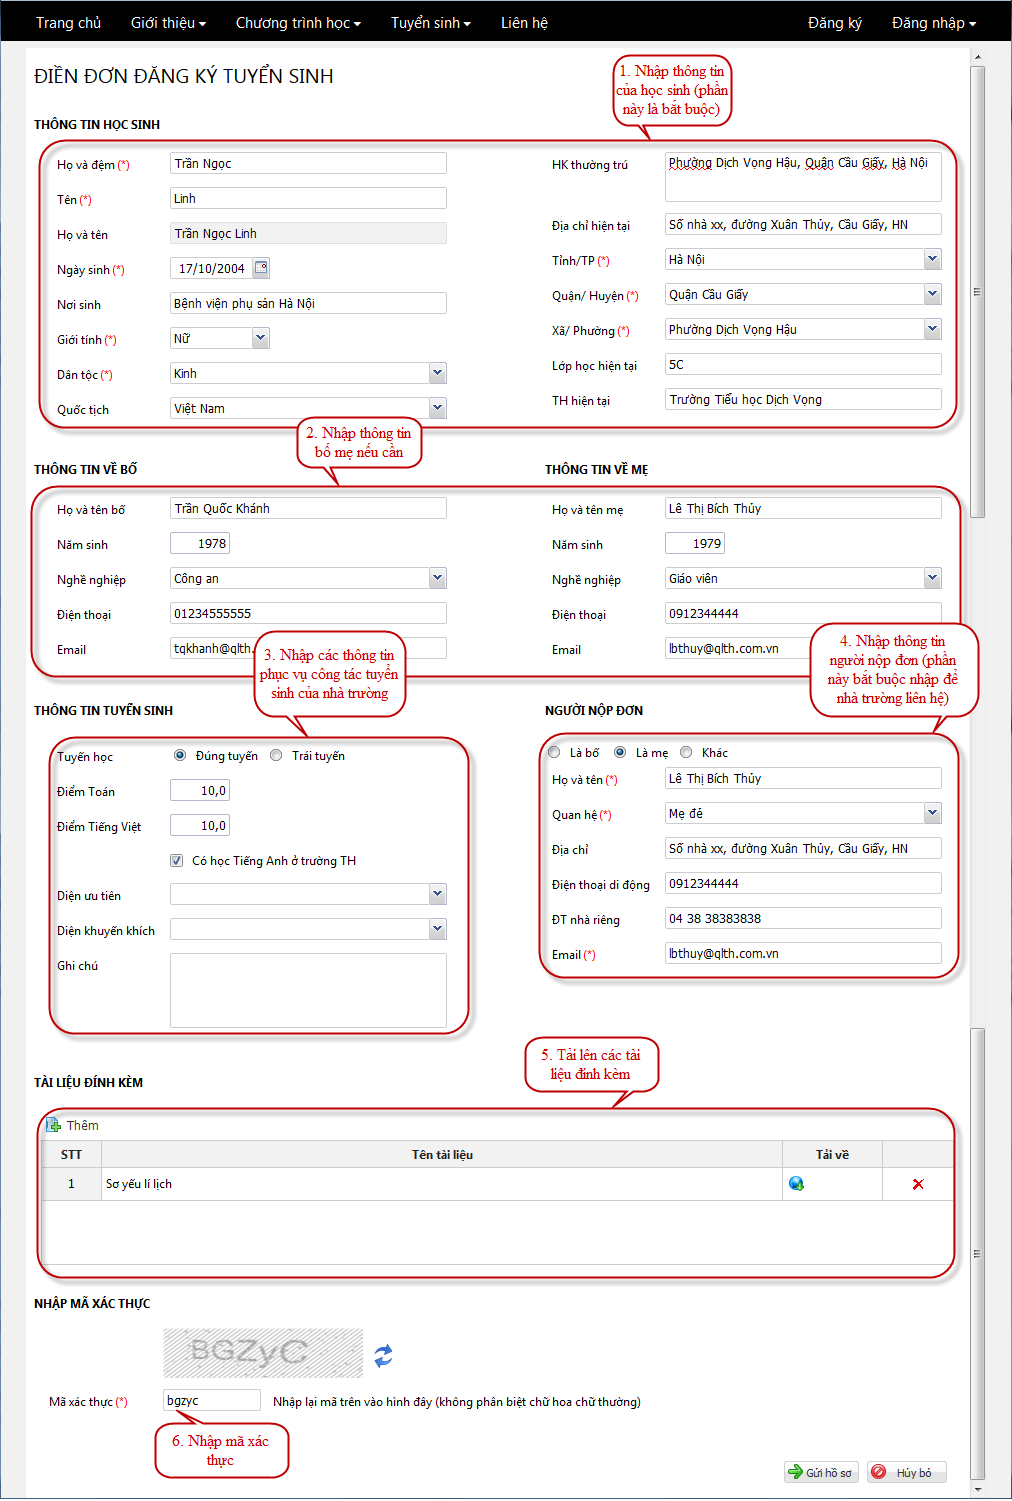Choose Là mẹ as applicant
The width and height of the screenshot is (1012, 1501).
click(x=620, y=752)
